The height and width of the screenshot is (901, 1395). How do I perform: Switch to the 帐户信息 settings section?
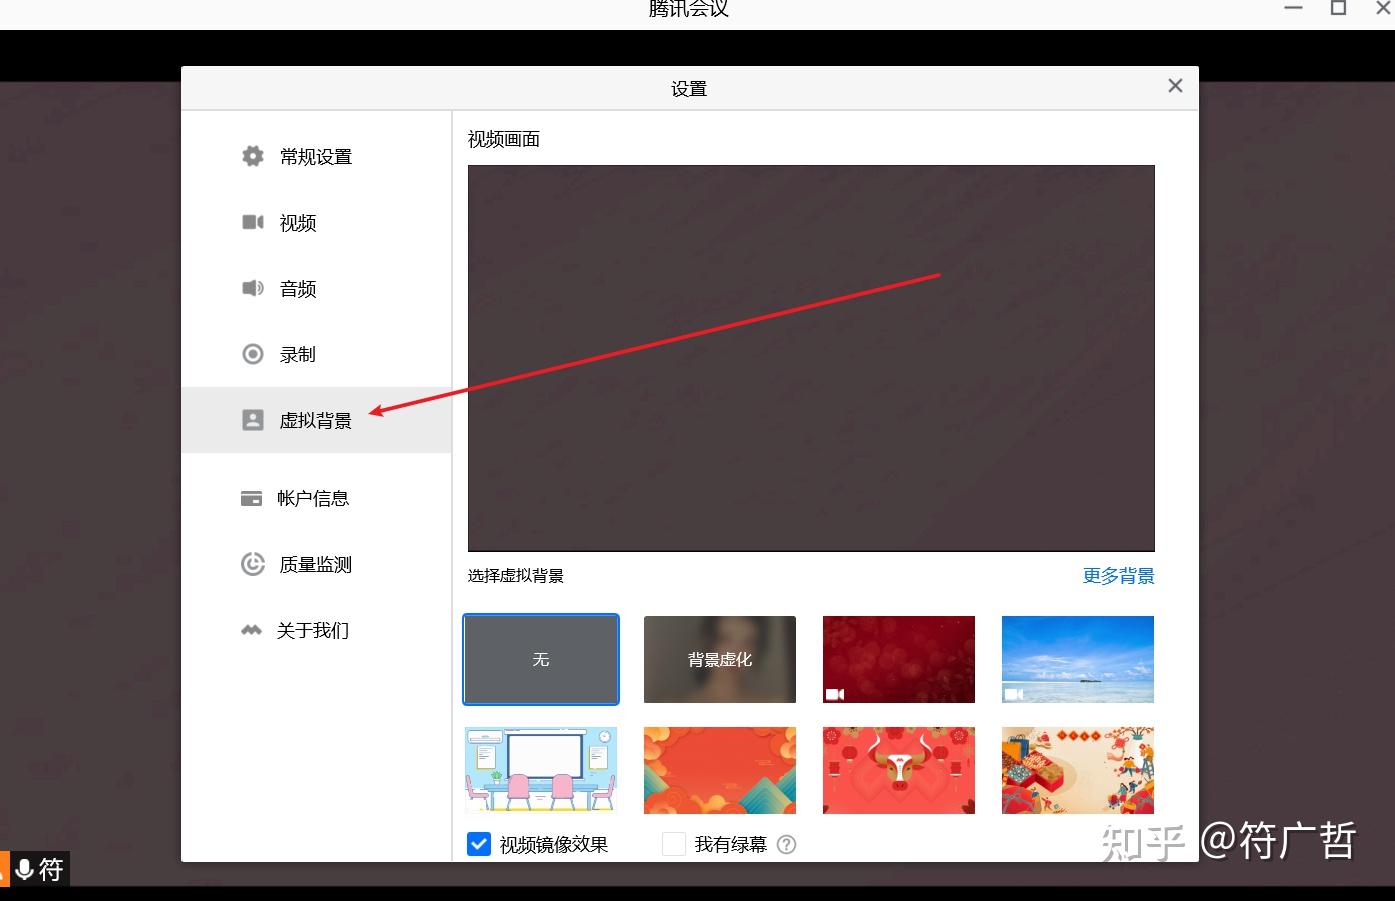coord(312,498)
